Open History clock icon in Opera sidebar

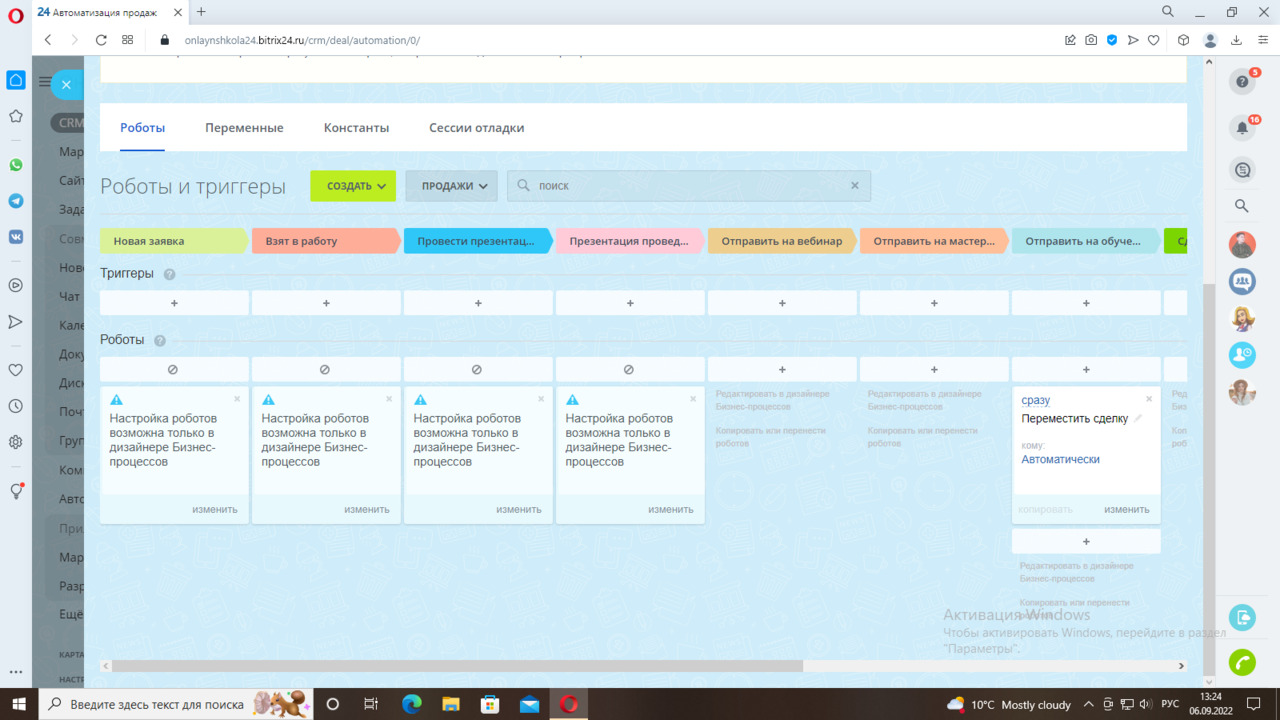tap(16, 406)
